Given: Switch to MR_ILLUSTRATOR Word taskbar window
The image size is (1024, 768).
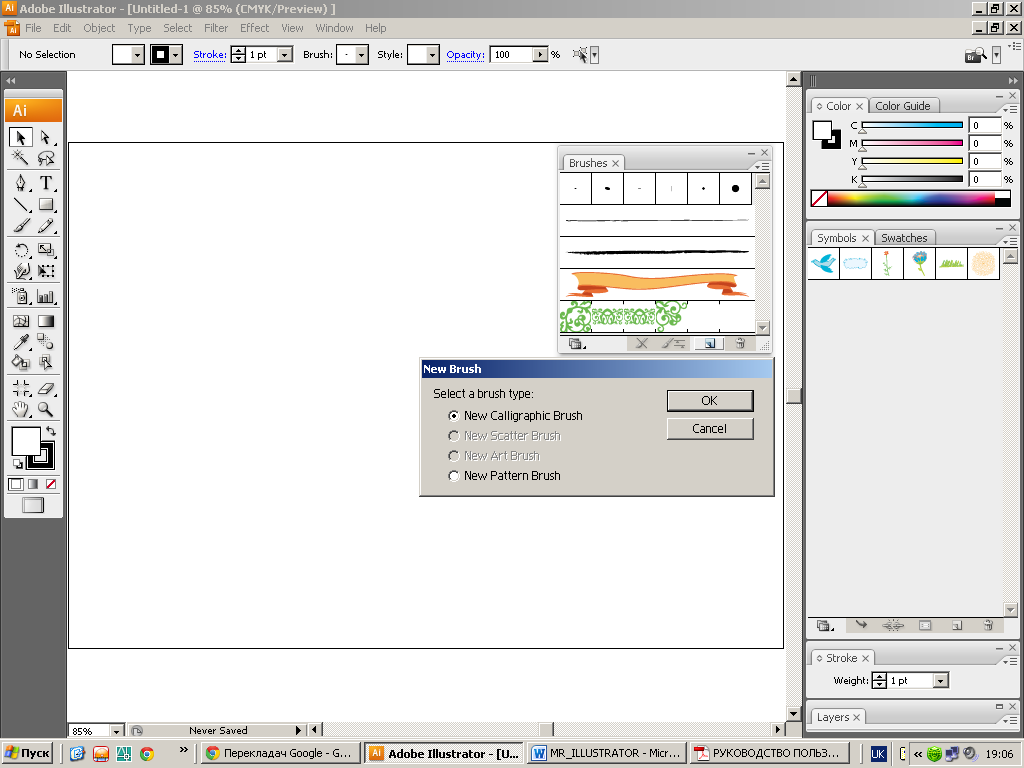Looking at the screenshot, I should pyautogui.click(x=607, y=754).
